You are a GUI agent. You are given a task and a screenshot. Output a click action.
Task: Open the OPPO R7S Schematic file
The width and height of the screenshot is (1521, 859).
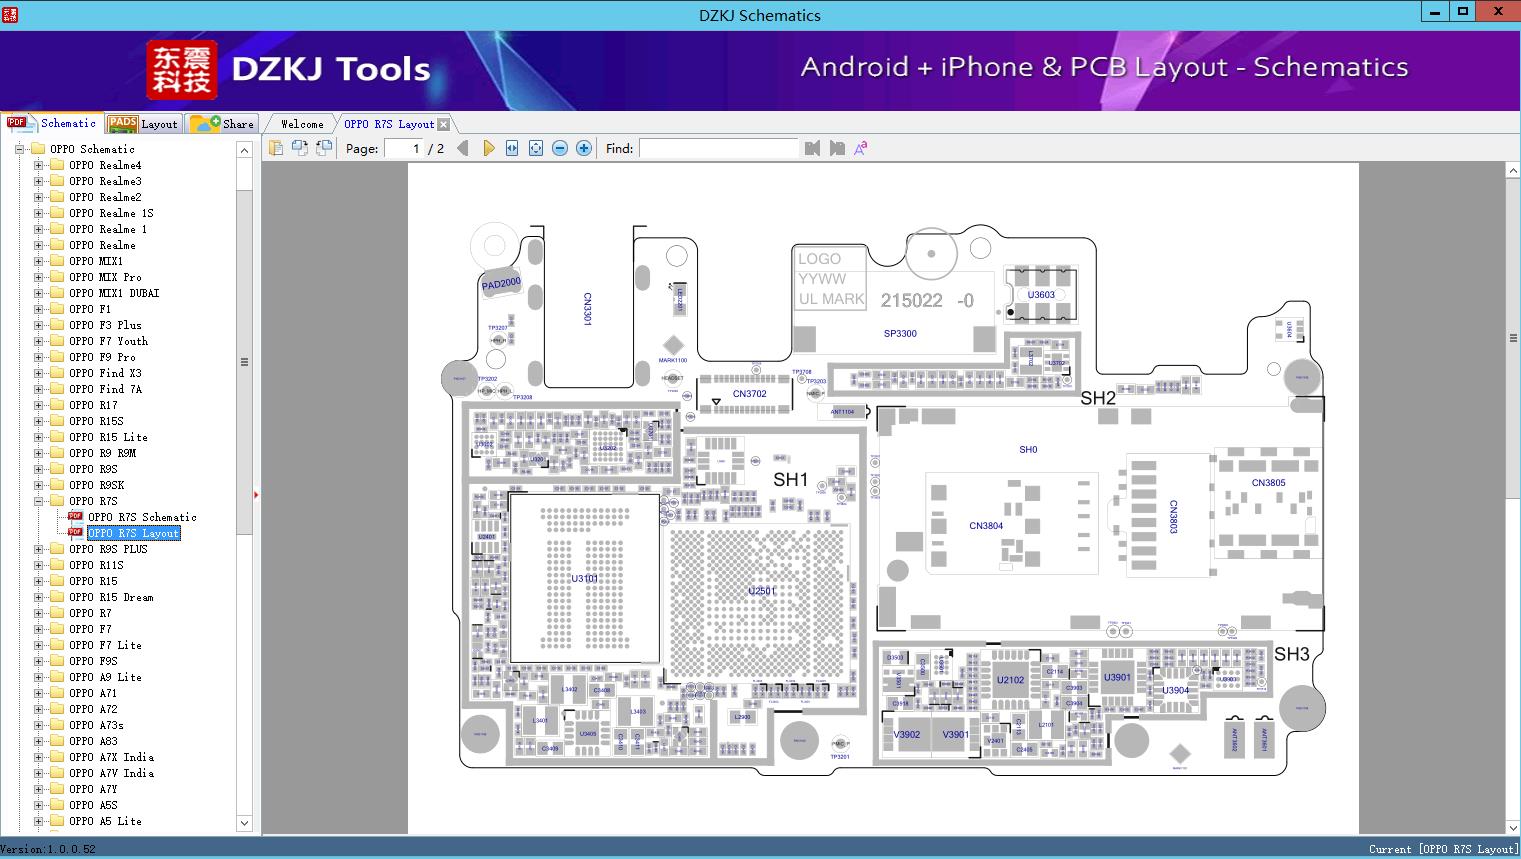click(142, 517)
